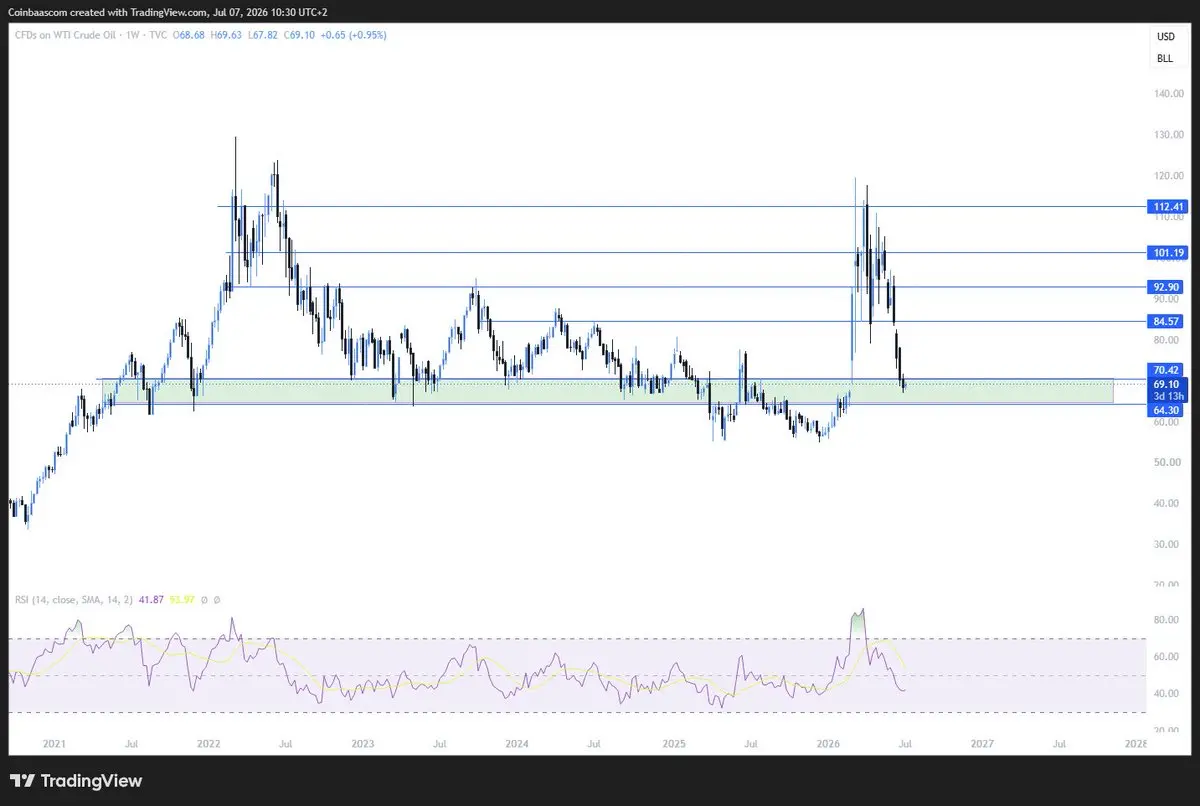The height and width of the screenshot is (806, 1200).
Task: Click the 101.19 price level label
Action: pyautogui.click(x=1168, y=253)
